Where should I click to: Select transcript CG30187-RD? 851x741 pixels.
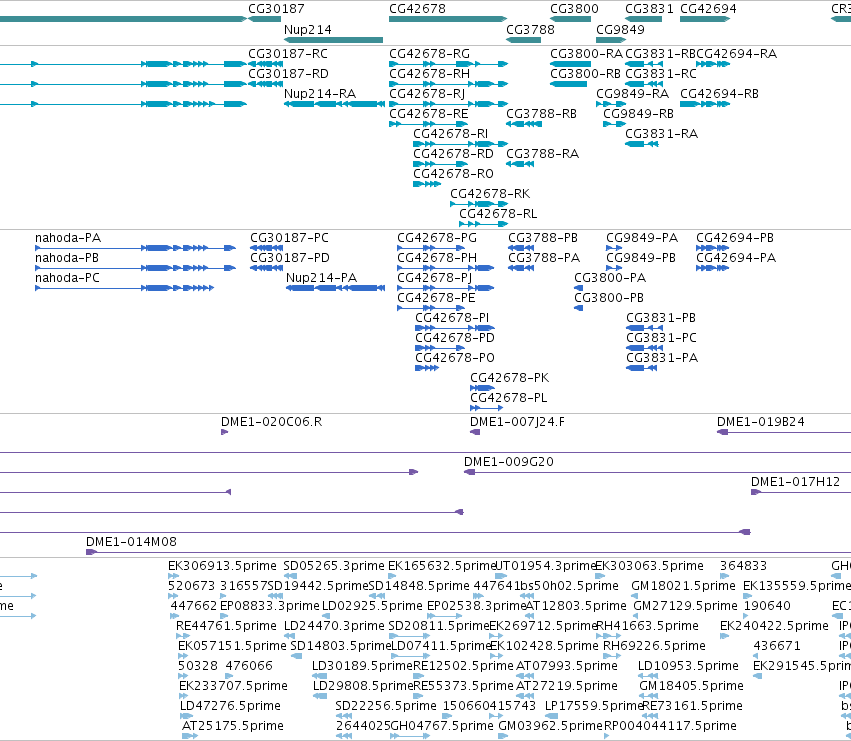click(288, 74)
